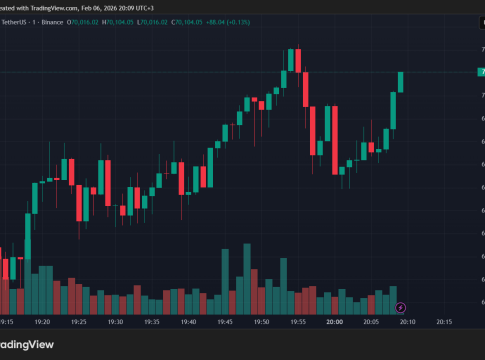485x360 pixels.
Task: Click the purple lightning bolt icon
Action: click(400, 308)
